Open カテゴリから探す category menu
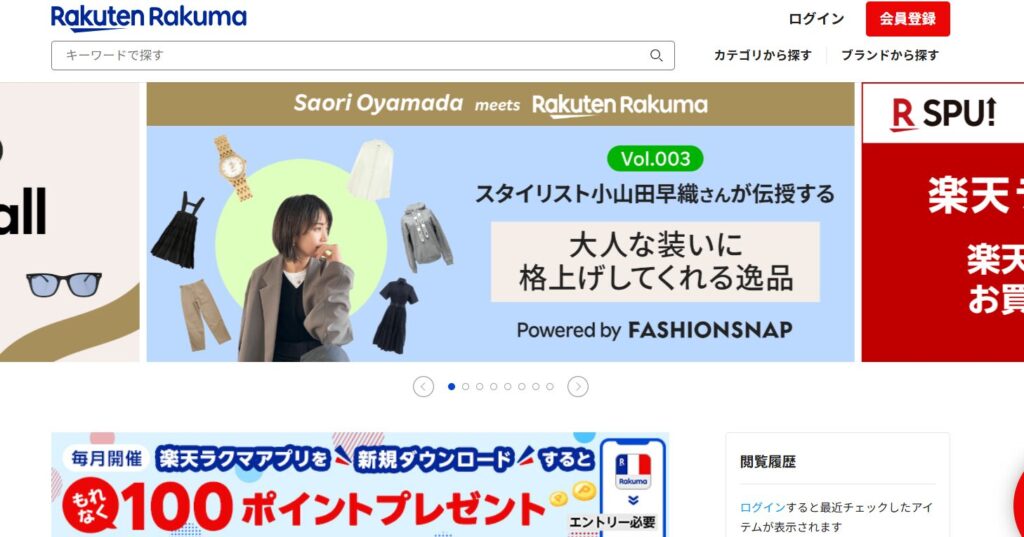The width and height of the screenshot is (1024, 537). click(x=763, y=56)
